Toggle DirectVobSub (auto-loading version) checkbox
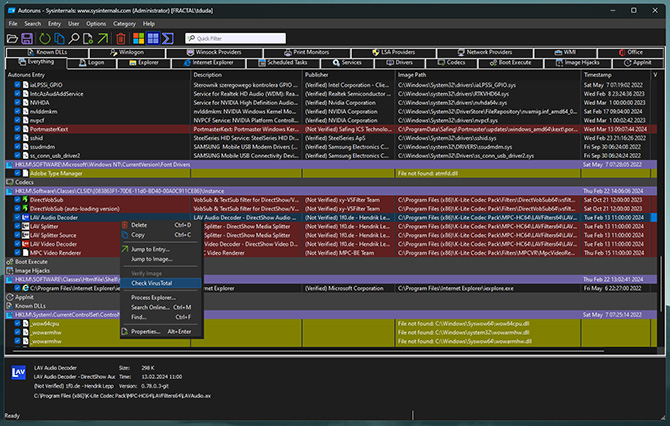The image size is (670, 426). [18, 209]
